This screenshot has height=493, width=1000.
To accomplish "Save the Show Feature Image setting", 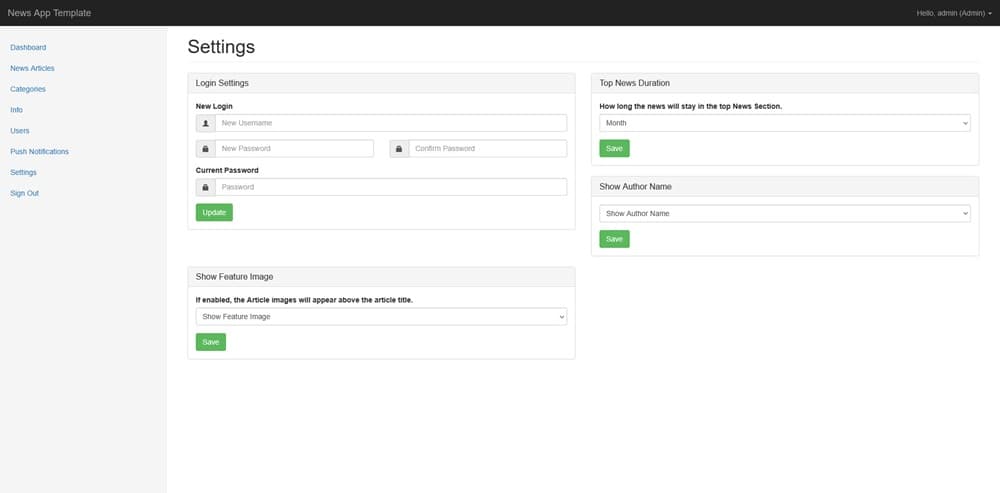I will click(x=210, y=342).
